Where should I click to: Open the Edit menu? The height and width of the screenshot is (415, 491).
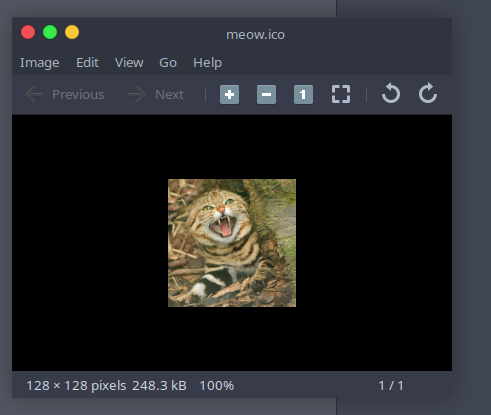[87, 62]
